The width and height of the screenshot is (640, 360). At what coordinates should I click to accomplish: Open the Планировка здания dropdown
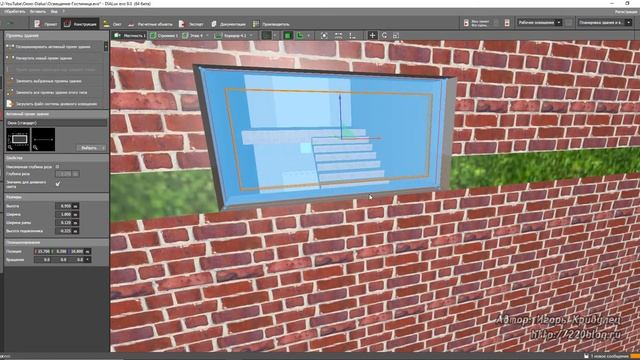605,22
